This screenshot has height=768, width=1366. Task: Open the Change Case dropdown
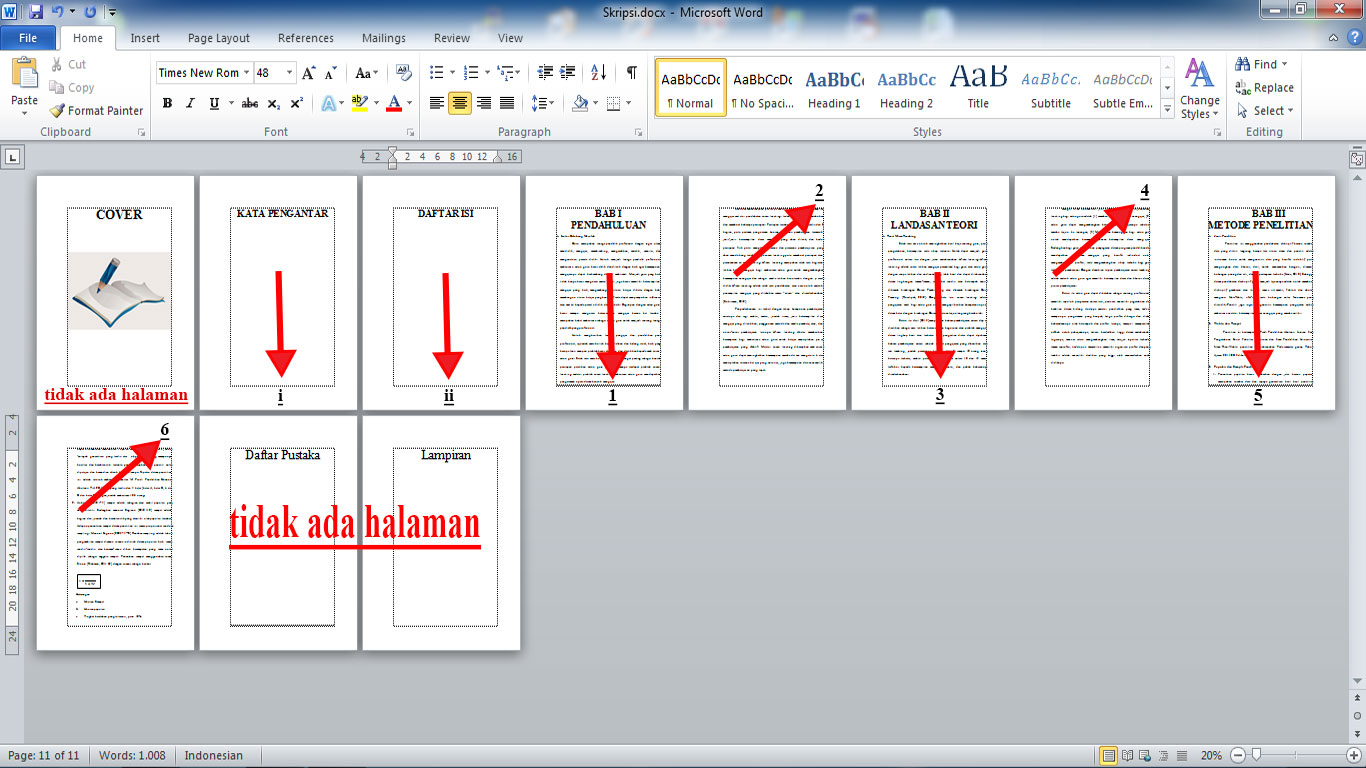tap(366, 73)
